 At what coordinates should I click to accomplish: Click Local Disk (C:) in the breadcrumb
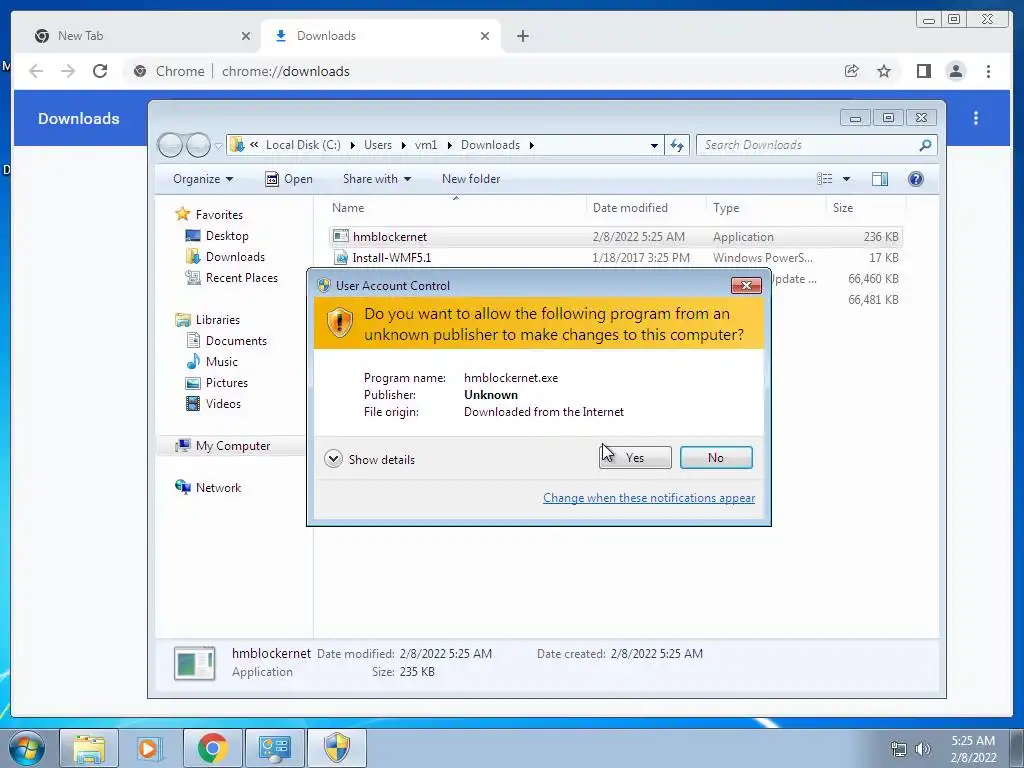(303, 145)
